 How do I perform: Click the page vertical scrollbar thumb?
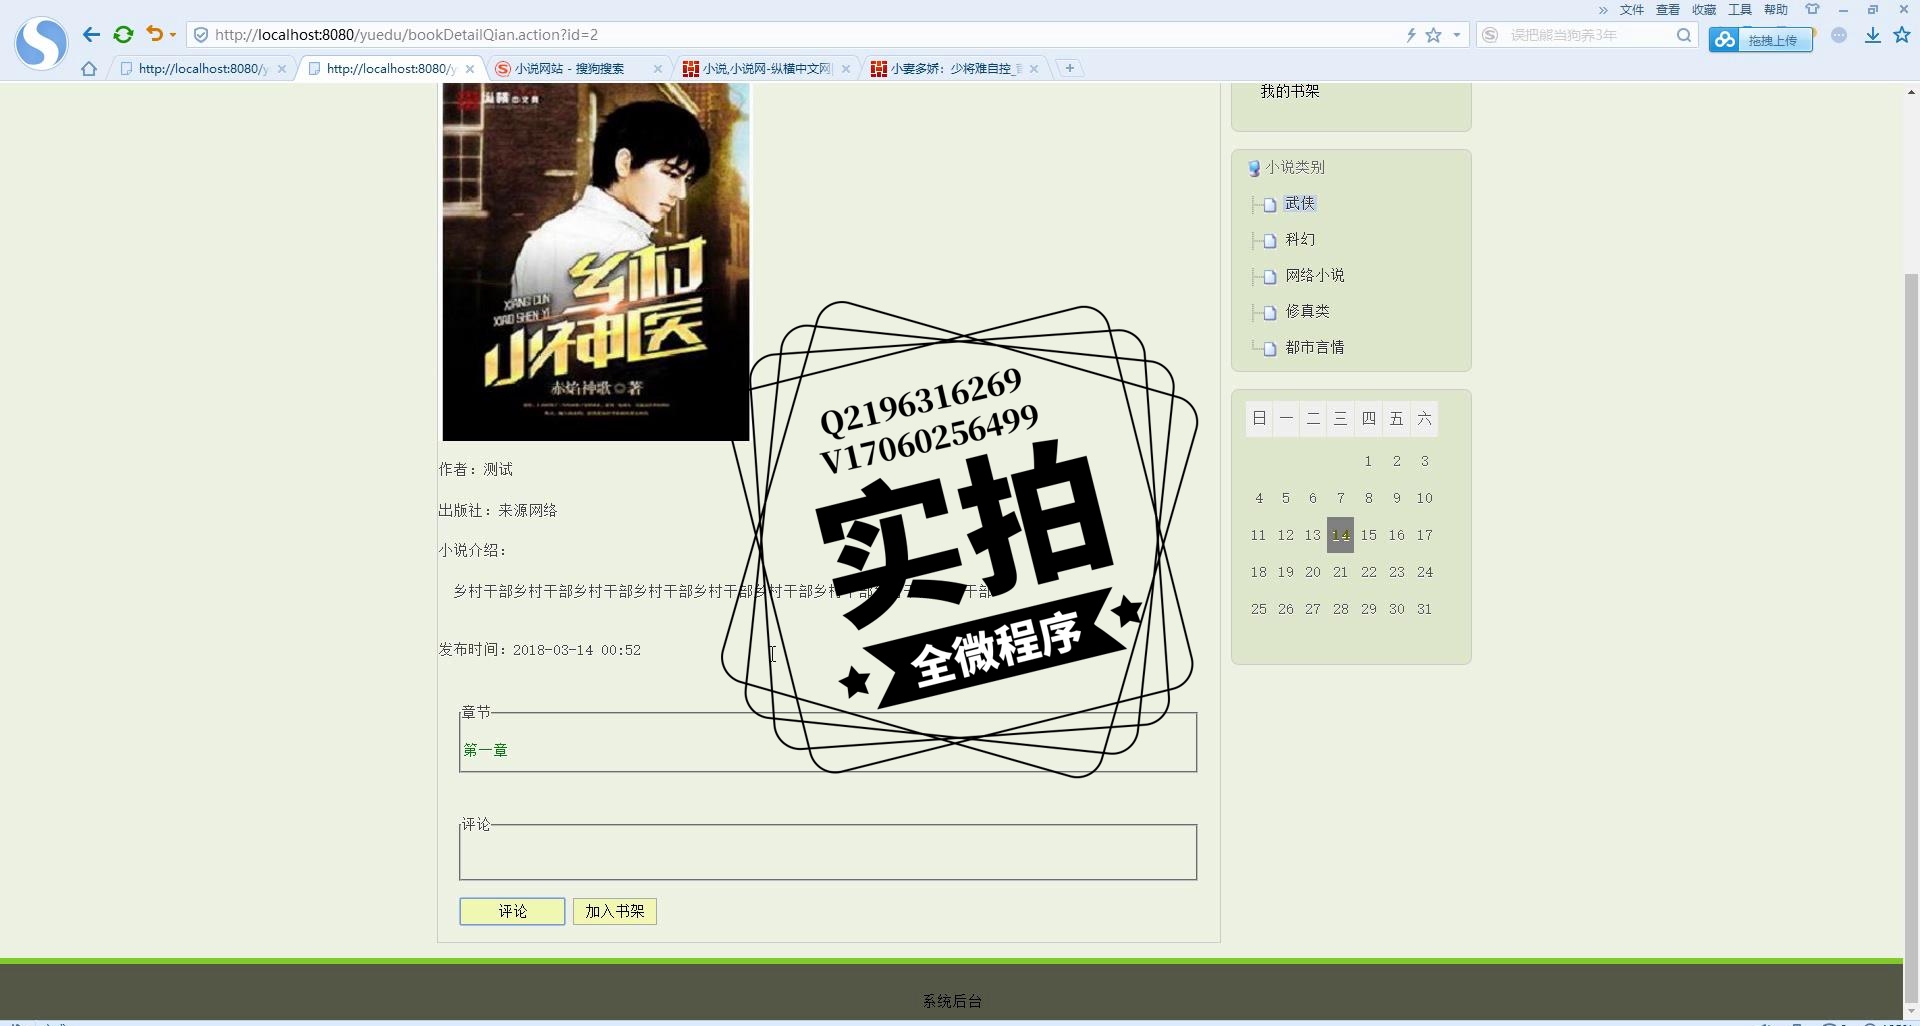point(1911,640)
